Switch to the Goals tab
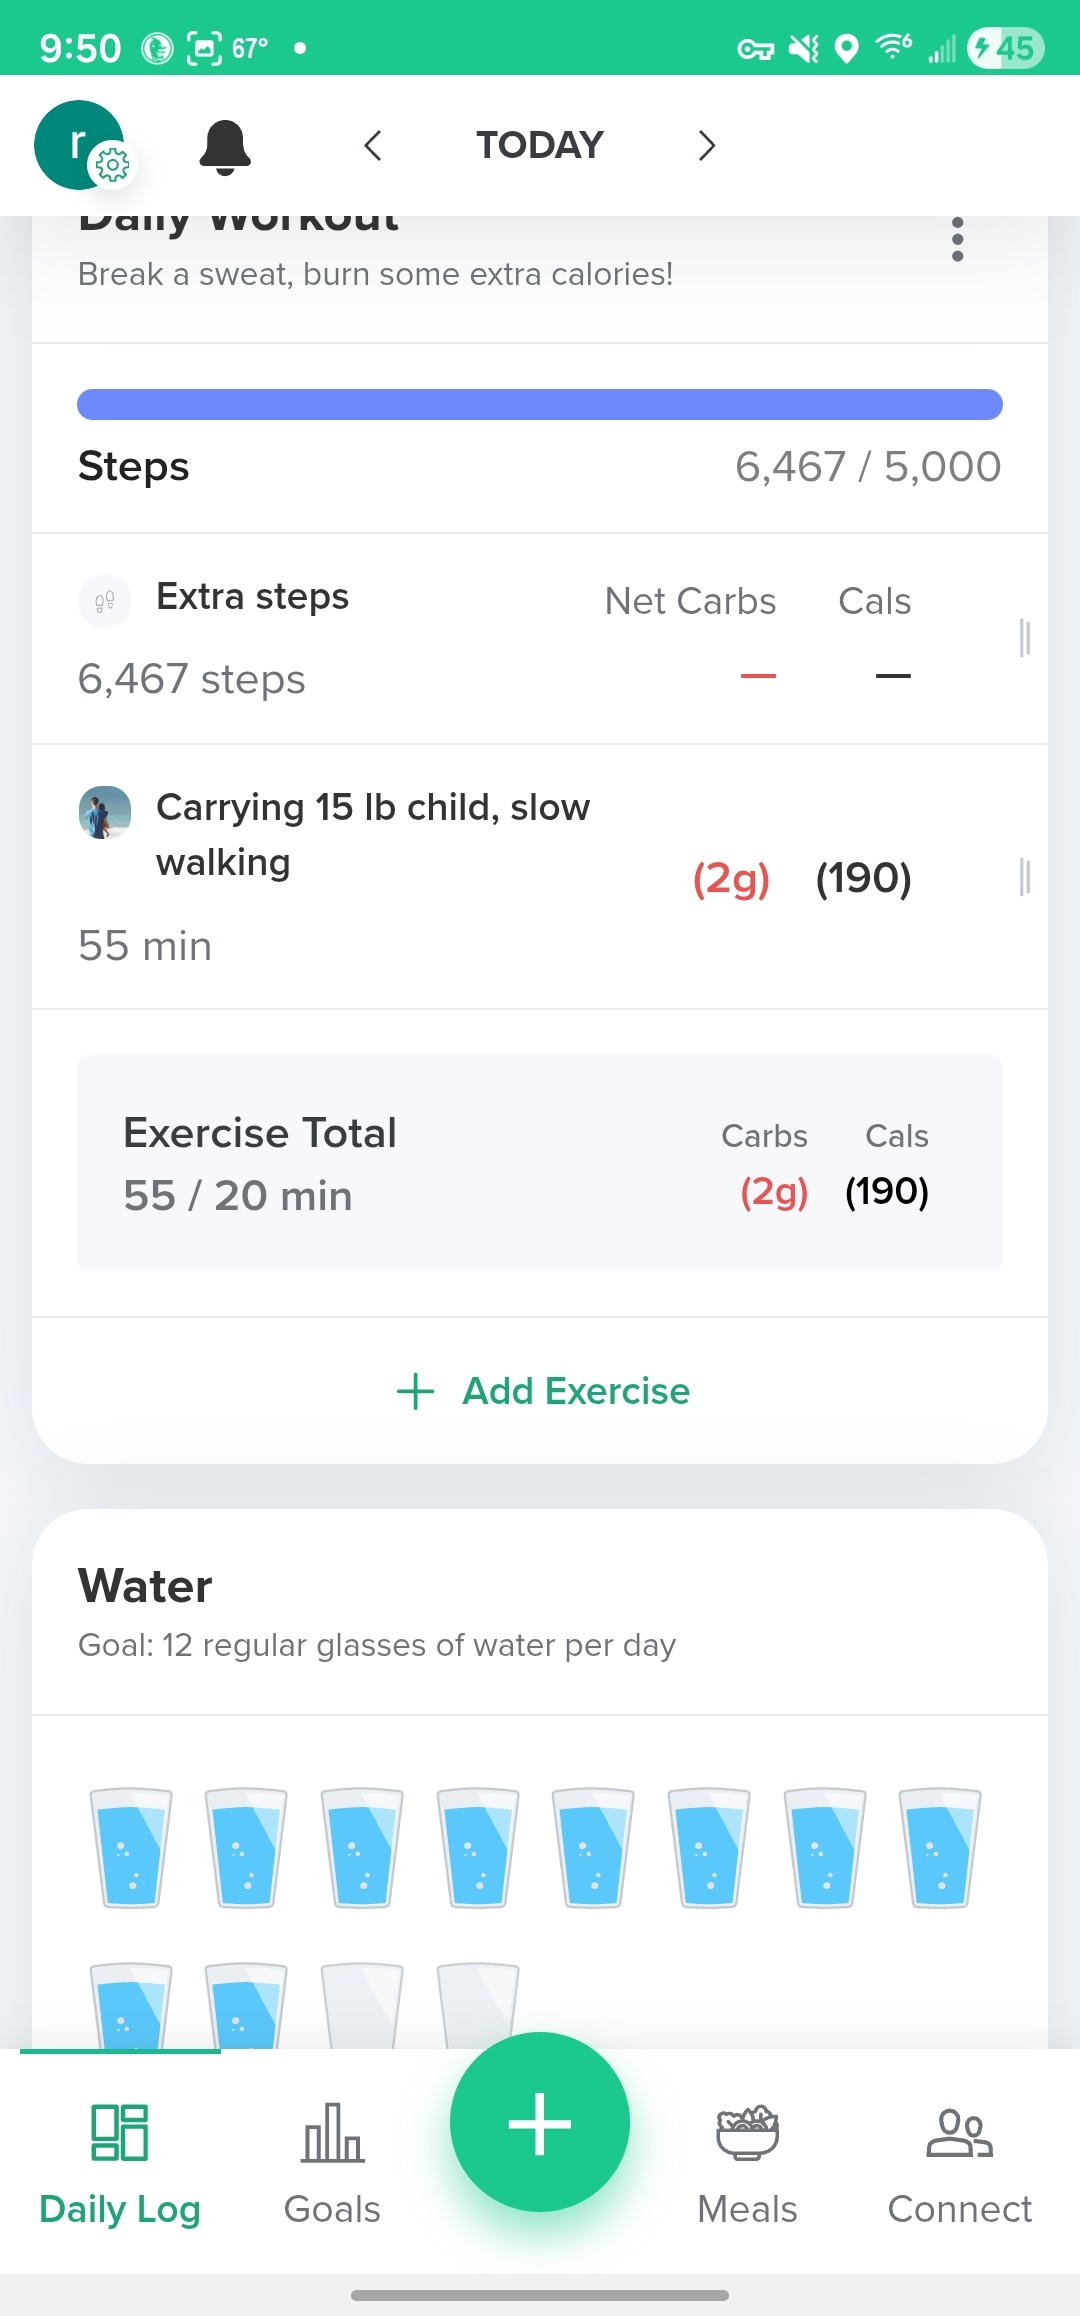The width and height of the screenshot is (1080, 2316). coord(332,2162)
